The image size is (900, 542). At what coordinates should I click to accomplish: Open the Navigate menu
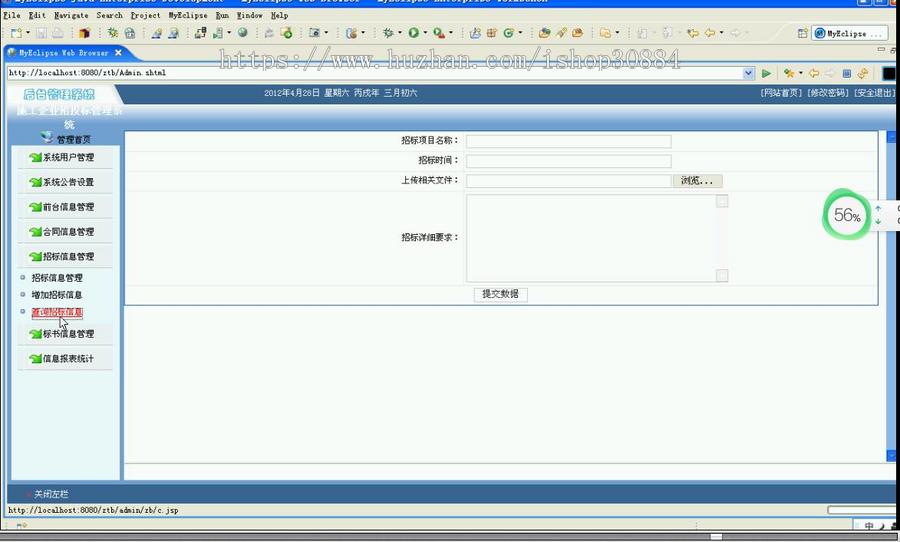click(71, 15)
